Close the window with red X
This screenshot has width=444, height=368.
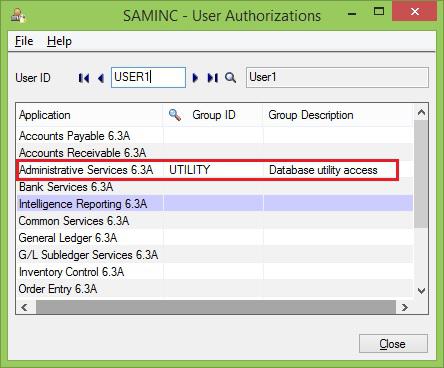click(x=414, y=12)
